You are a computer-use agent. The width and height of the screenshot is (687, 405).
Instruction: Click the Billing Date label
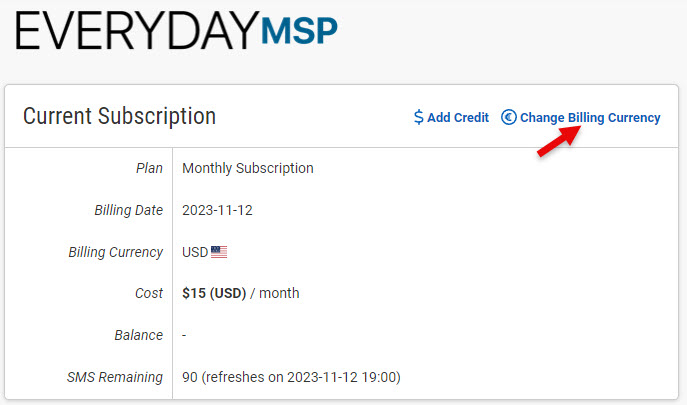[x=128, y=210]
